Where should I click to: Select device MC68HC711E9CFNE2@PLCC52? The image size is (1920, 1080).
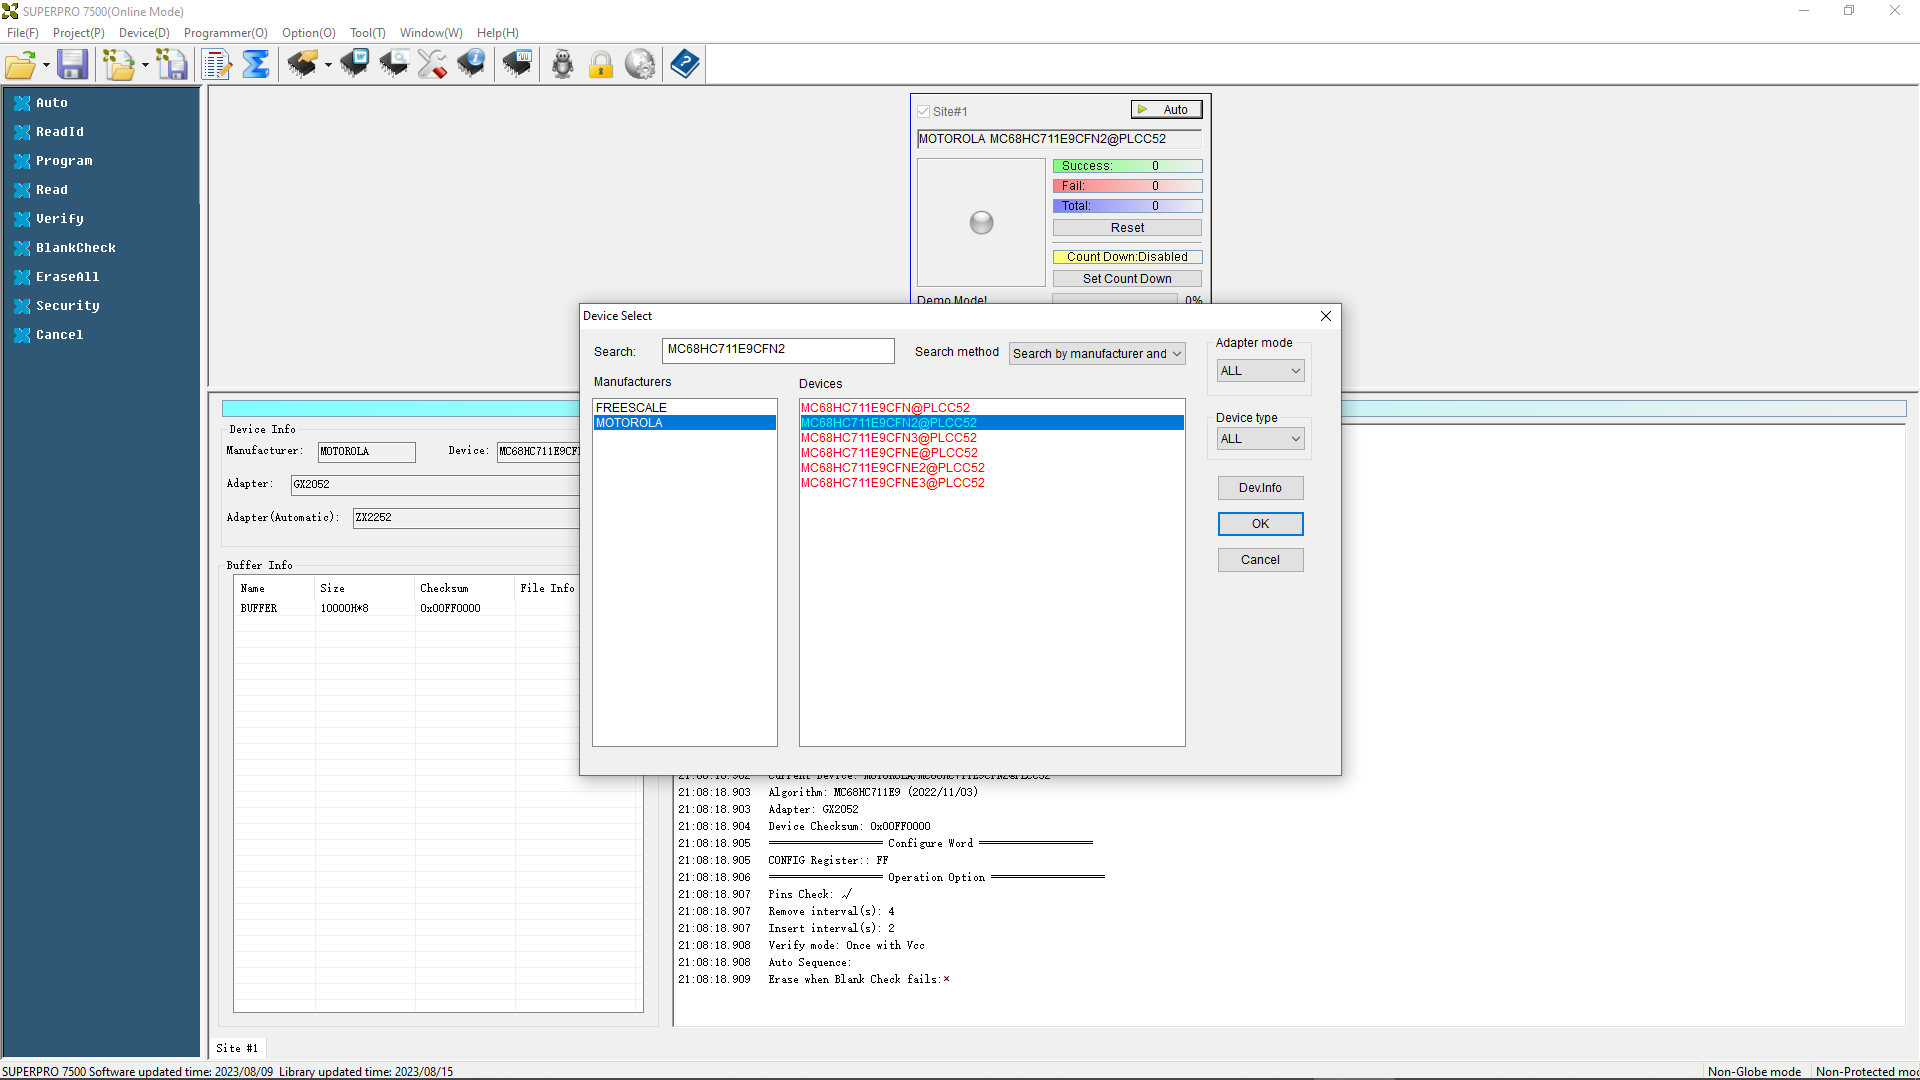991,468
